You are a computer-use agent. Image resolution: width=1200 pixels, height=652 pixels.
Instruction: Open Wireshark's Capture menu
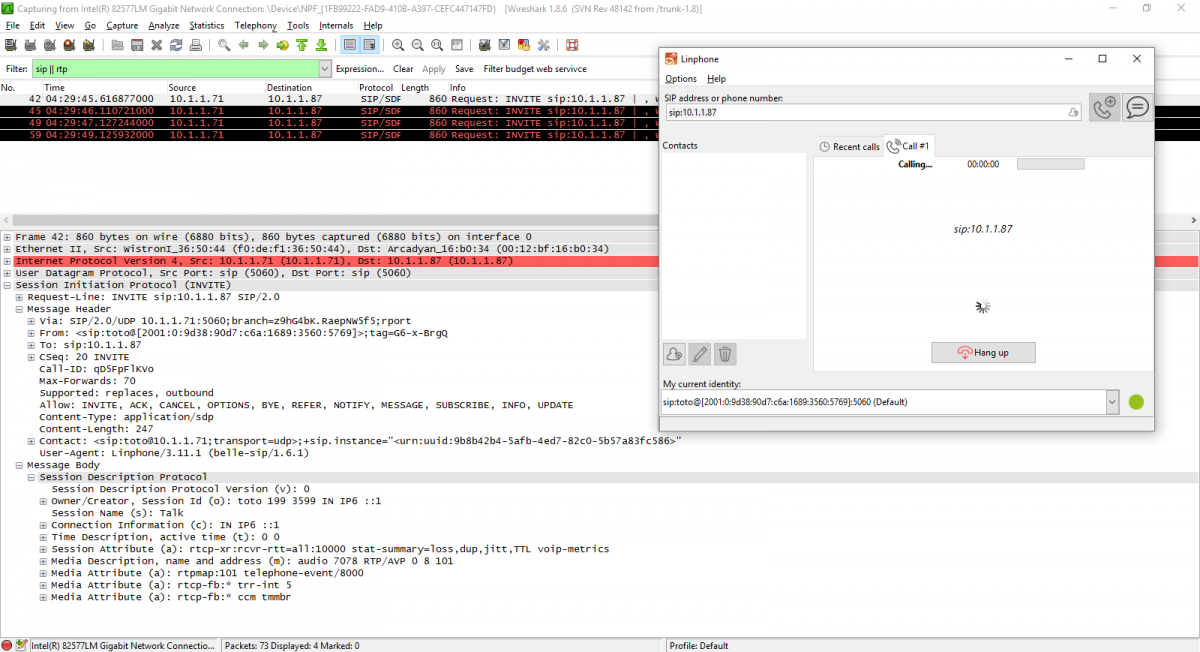(122, 25)
